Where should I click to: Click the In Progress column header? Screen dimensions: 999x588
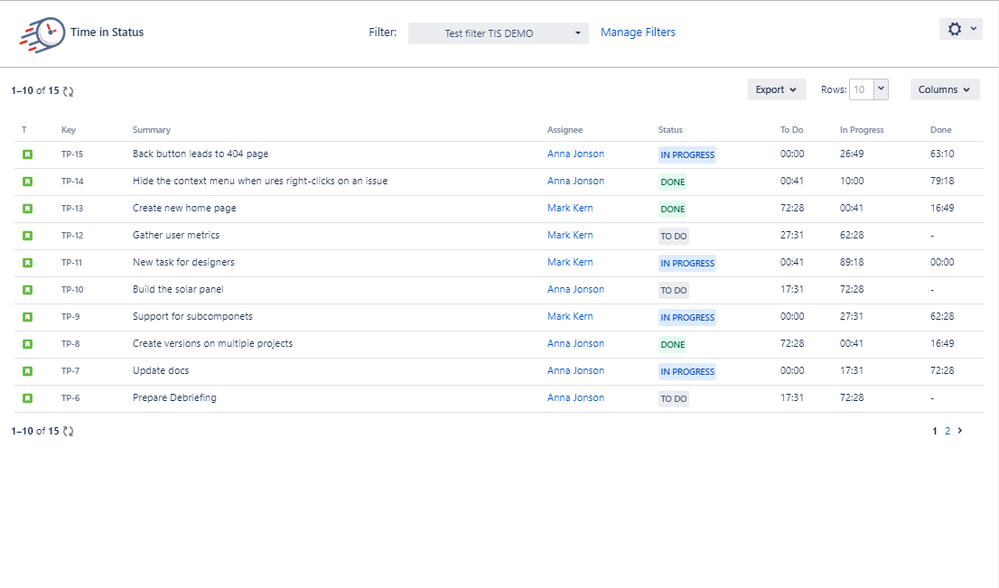[861, 130]
